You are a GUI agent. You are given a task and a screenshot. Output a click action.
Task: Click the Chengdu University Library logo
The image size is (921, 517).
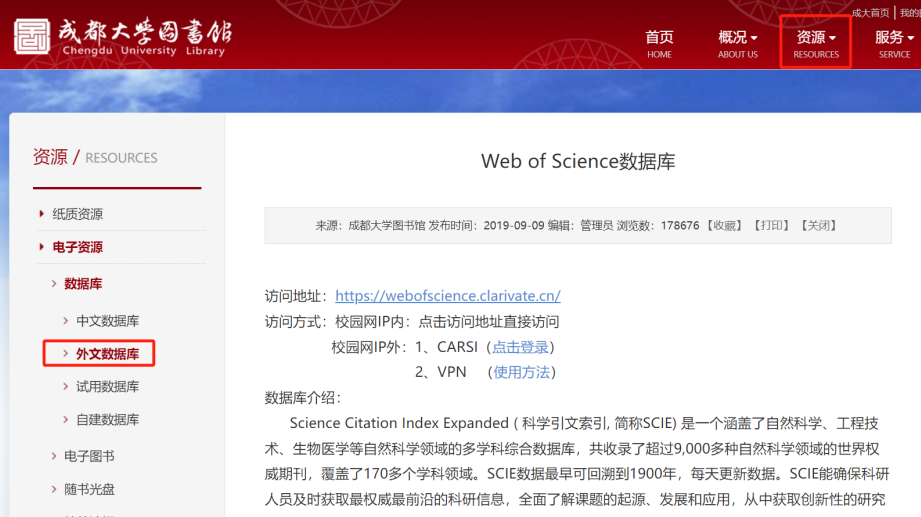click(x=123, y=36)
